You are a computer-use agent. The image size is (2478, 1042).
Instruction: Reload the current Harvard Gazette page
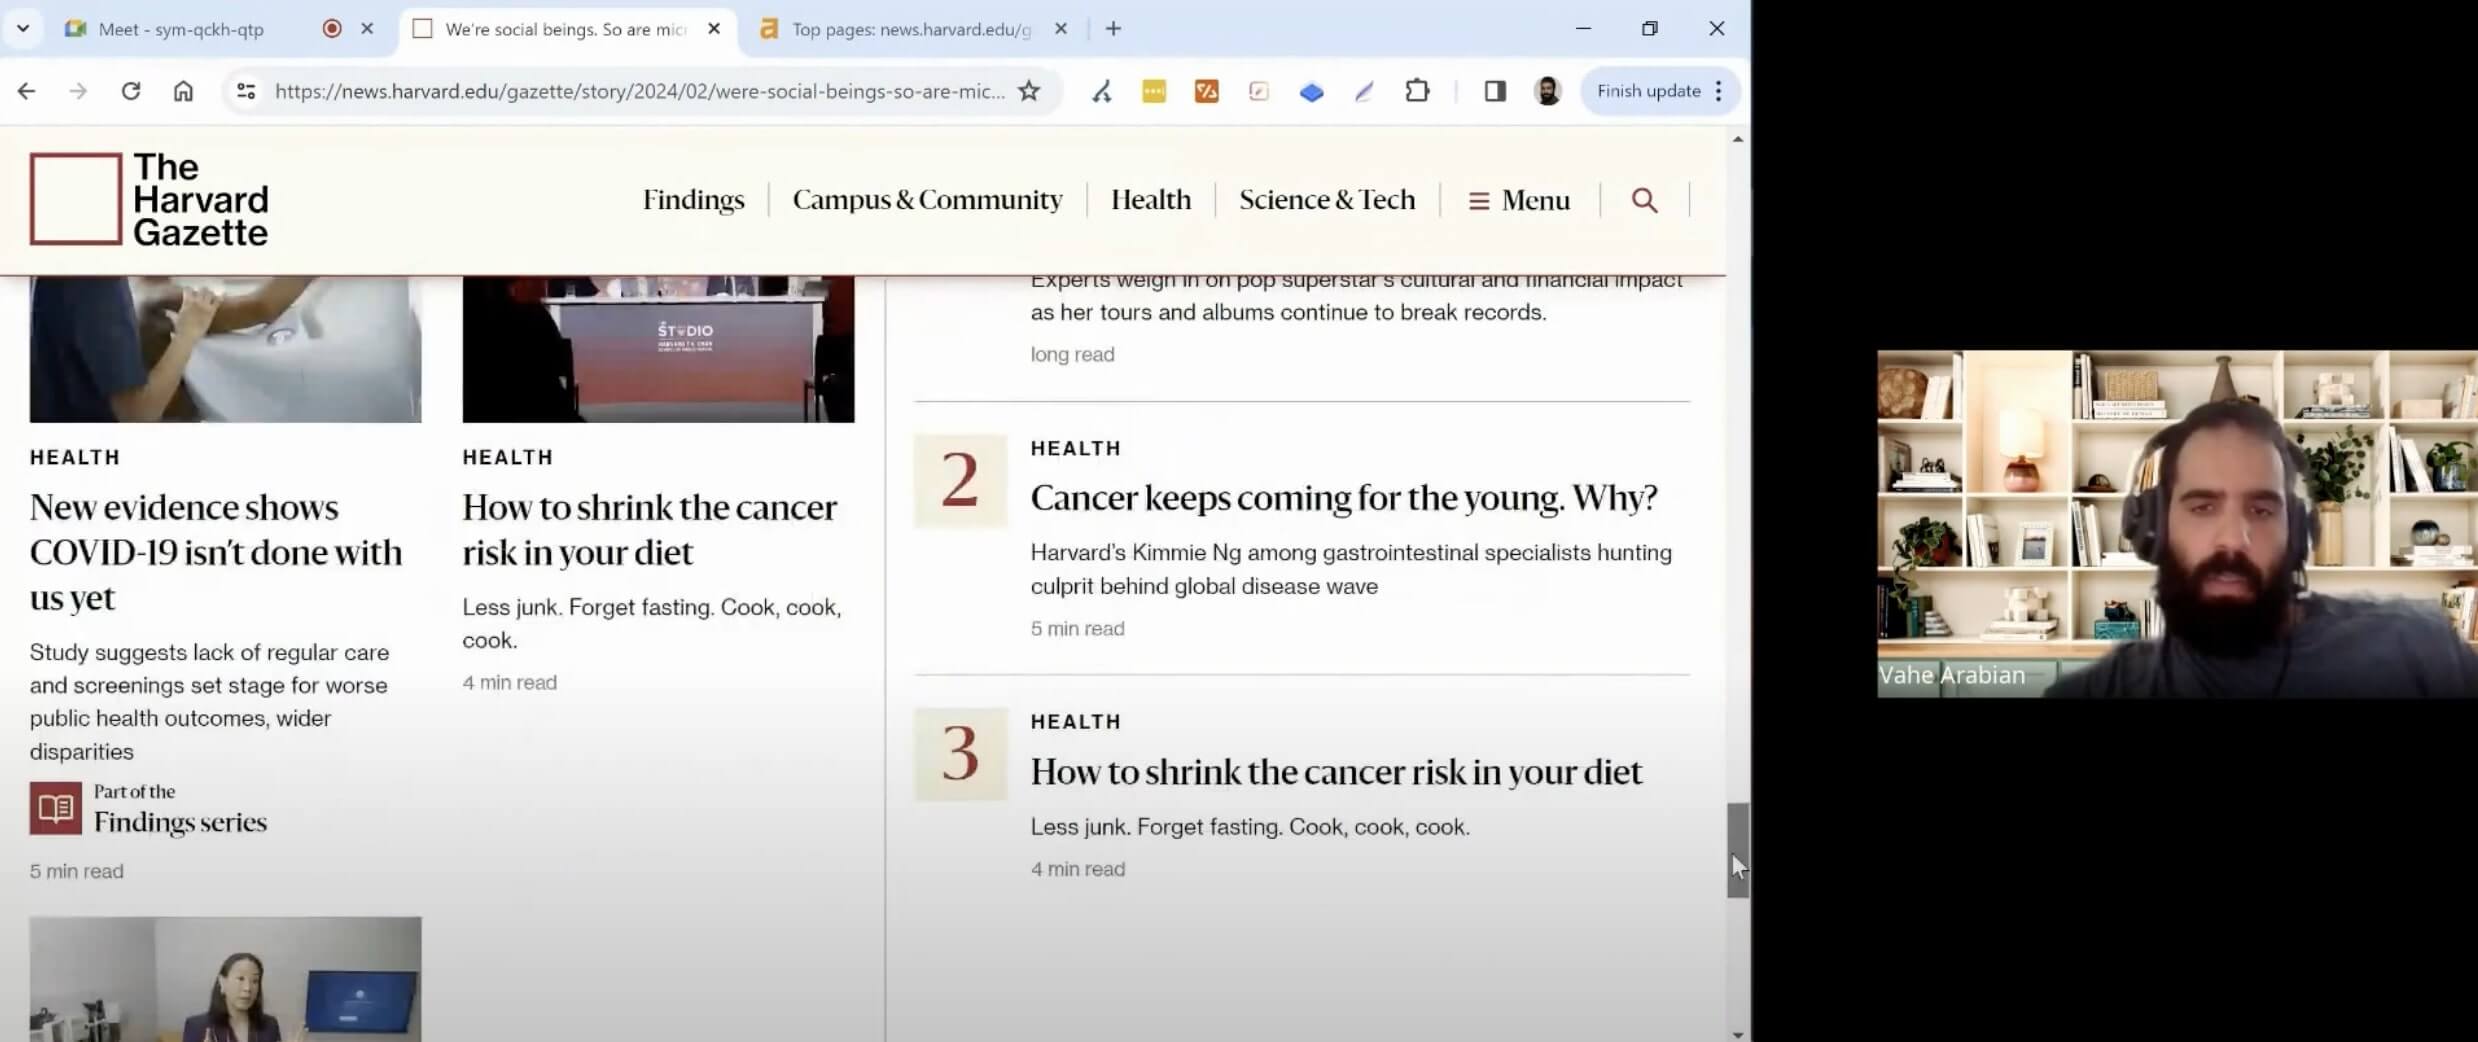click(x=131, y=91)
